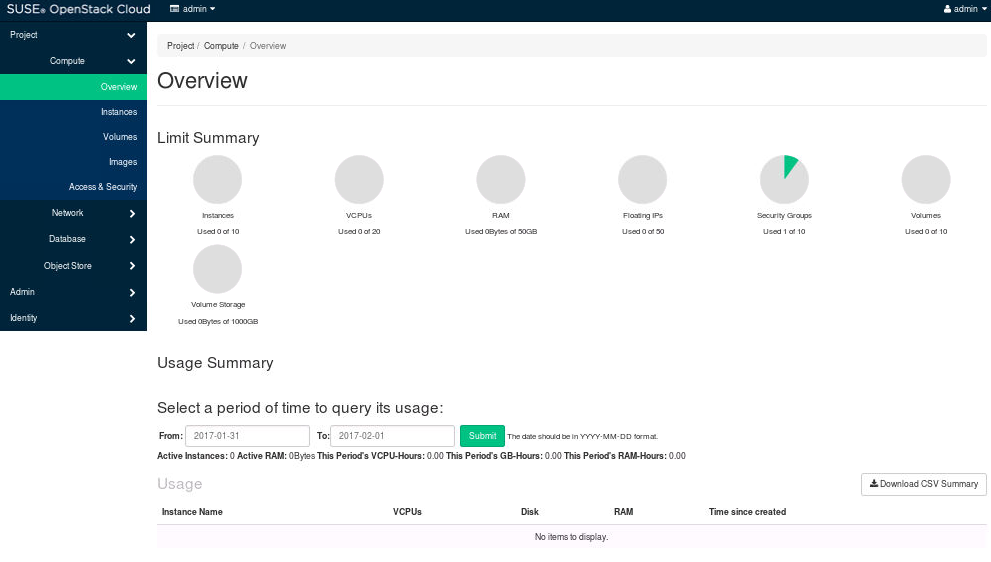The height and width of the screenshot is (562, 991).
Task: Click the Security Groups pie chart
Action: (784, 180)
